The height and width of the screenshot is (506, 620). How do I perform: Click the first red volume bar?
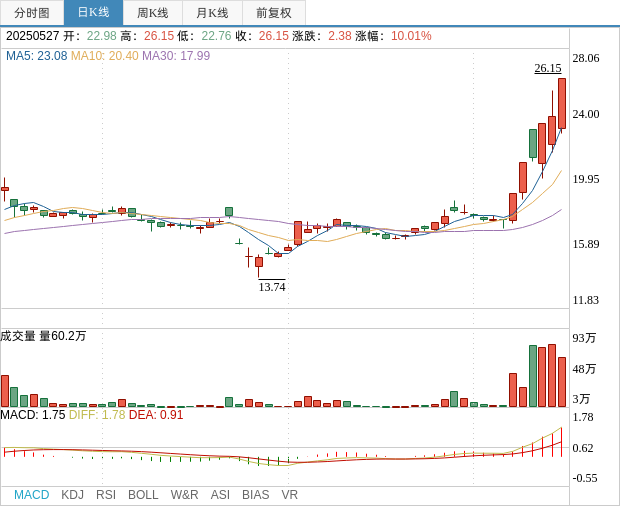[5, 391]
